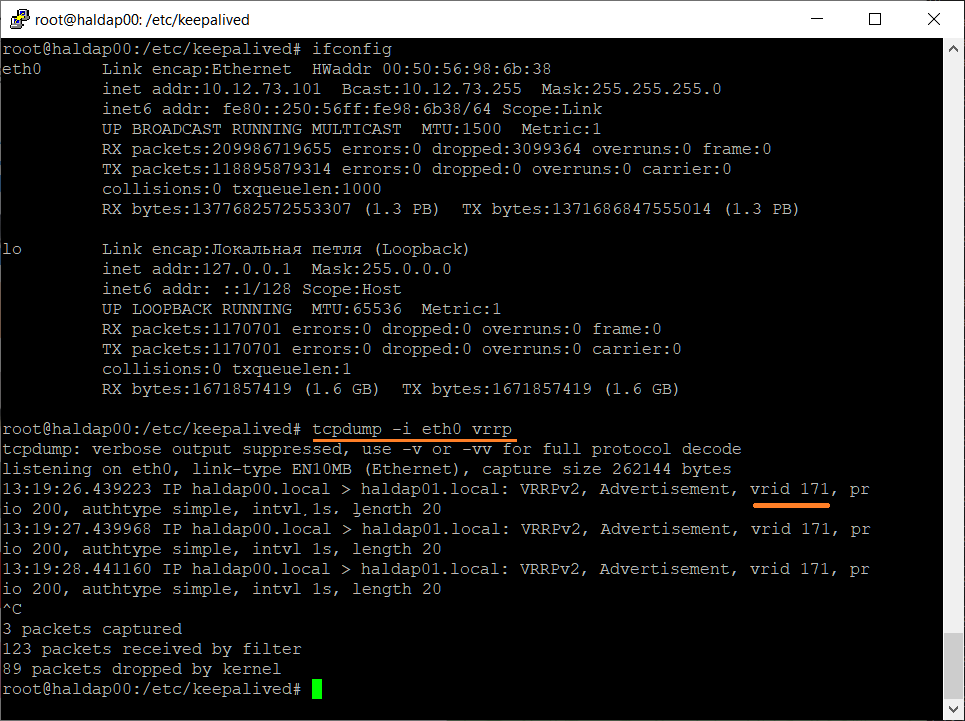Click the inet addr '10.12.73.101'
Image resolution: width=965 pixels, height=721 pixels.
262,89
